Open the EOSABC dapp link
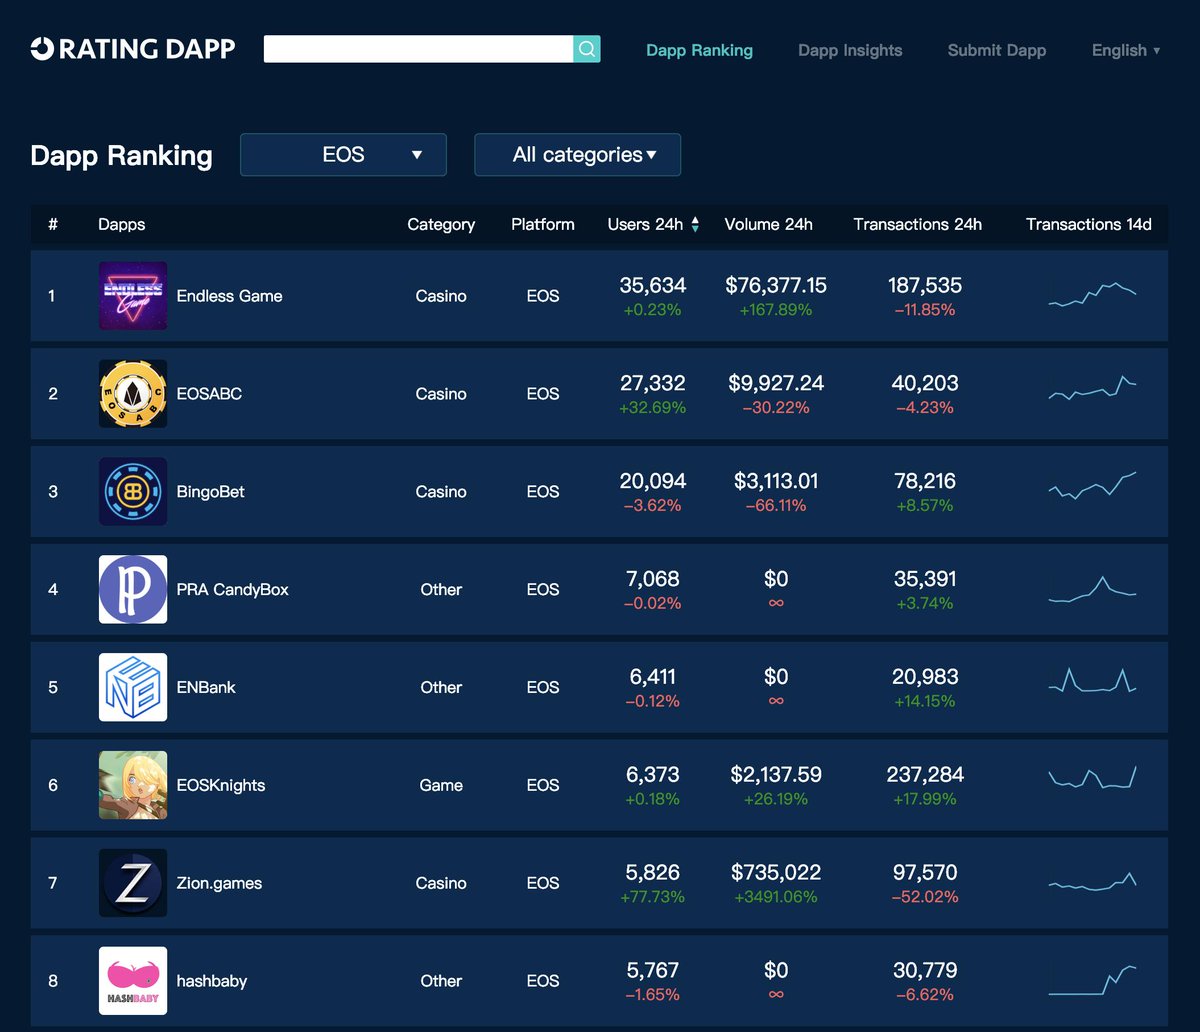This screenshot has height=1032, width=1200. point(209,394)
